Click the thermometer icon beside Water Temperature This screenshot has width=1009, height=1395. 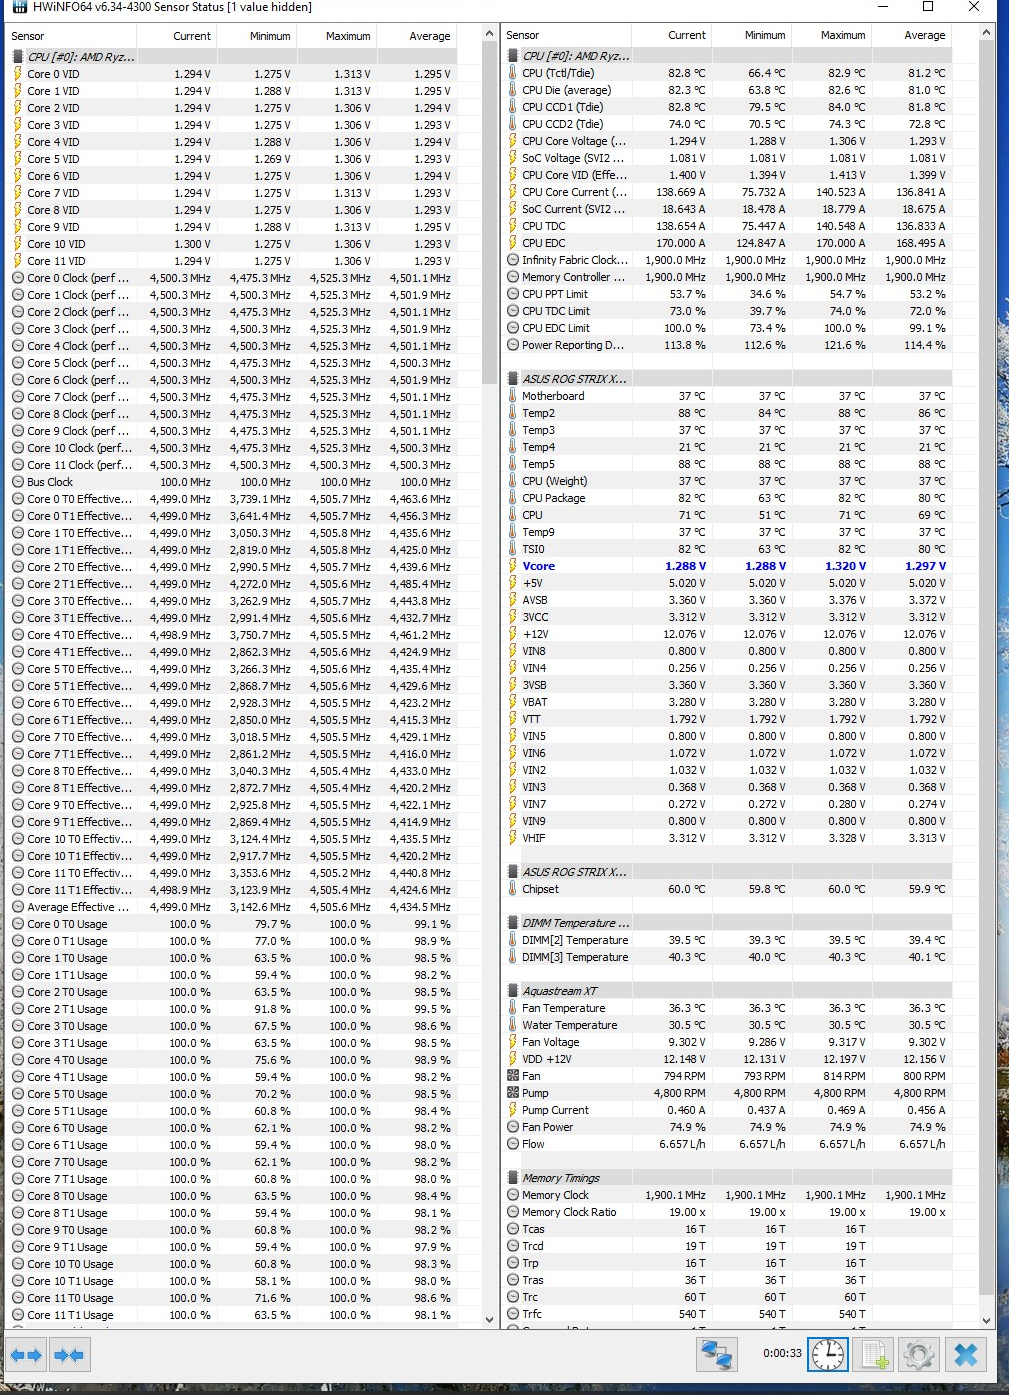[x=513, y=1025]
